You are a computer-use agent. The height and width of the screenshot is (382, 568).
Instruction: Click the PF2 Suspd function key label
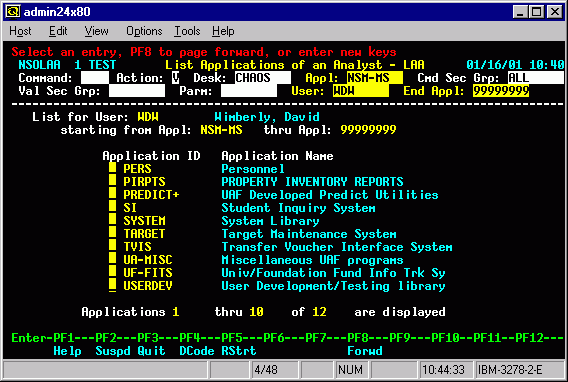(x=113, y=351)
